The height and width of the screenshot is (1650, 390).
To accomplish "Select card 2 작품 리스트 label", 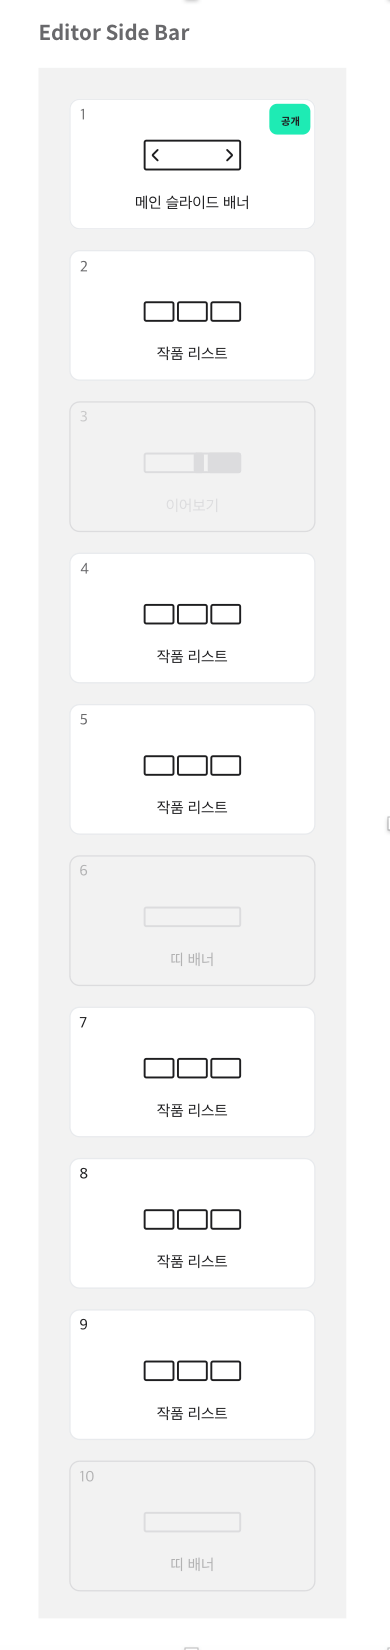I will [x=192, y=353].
